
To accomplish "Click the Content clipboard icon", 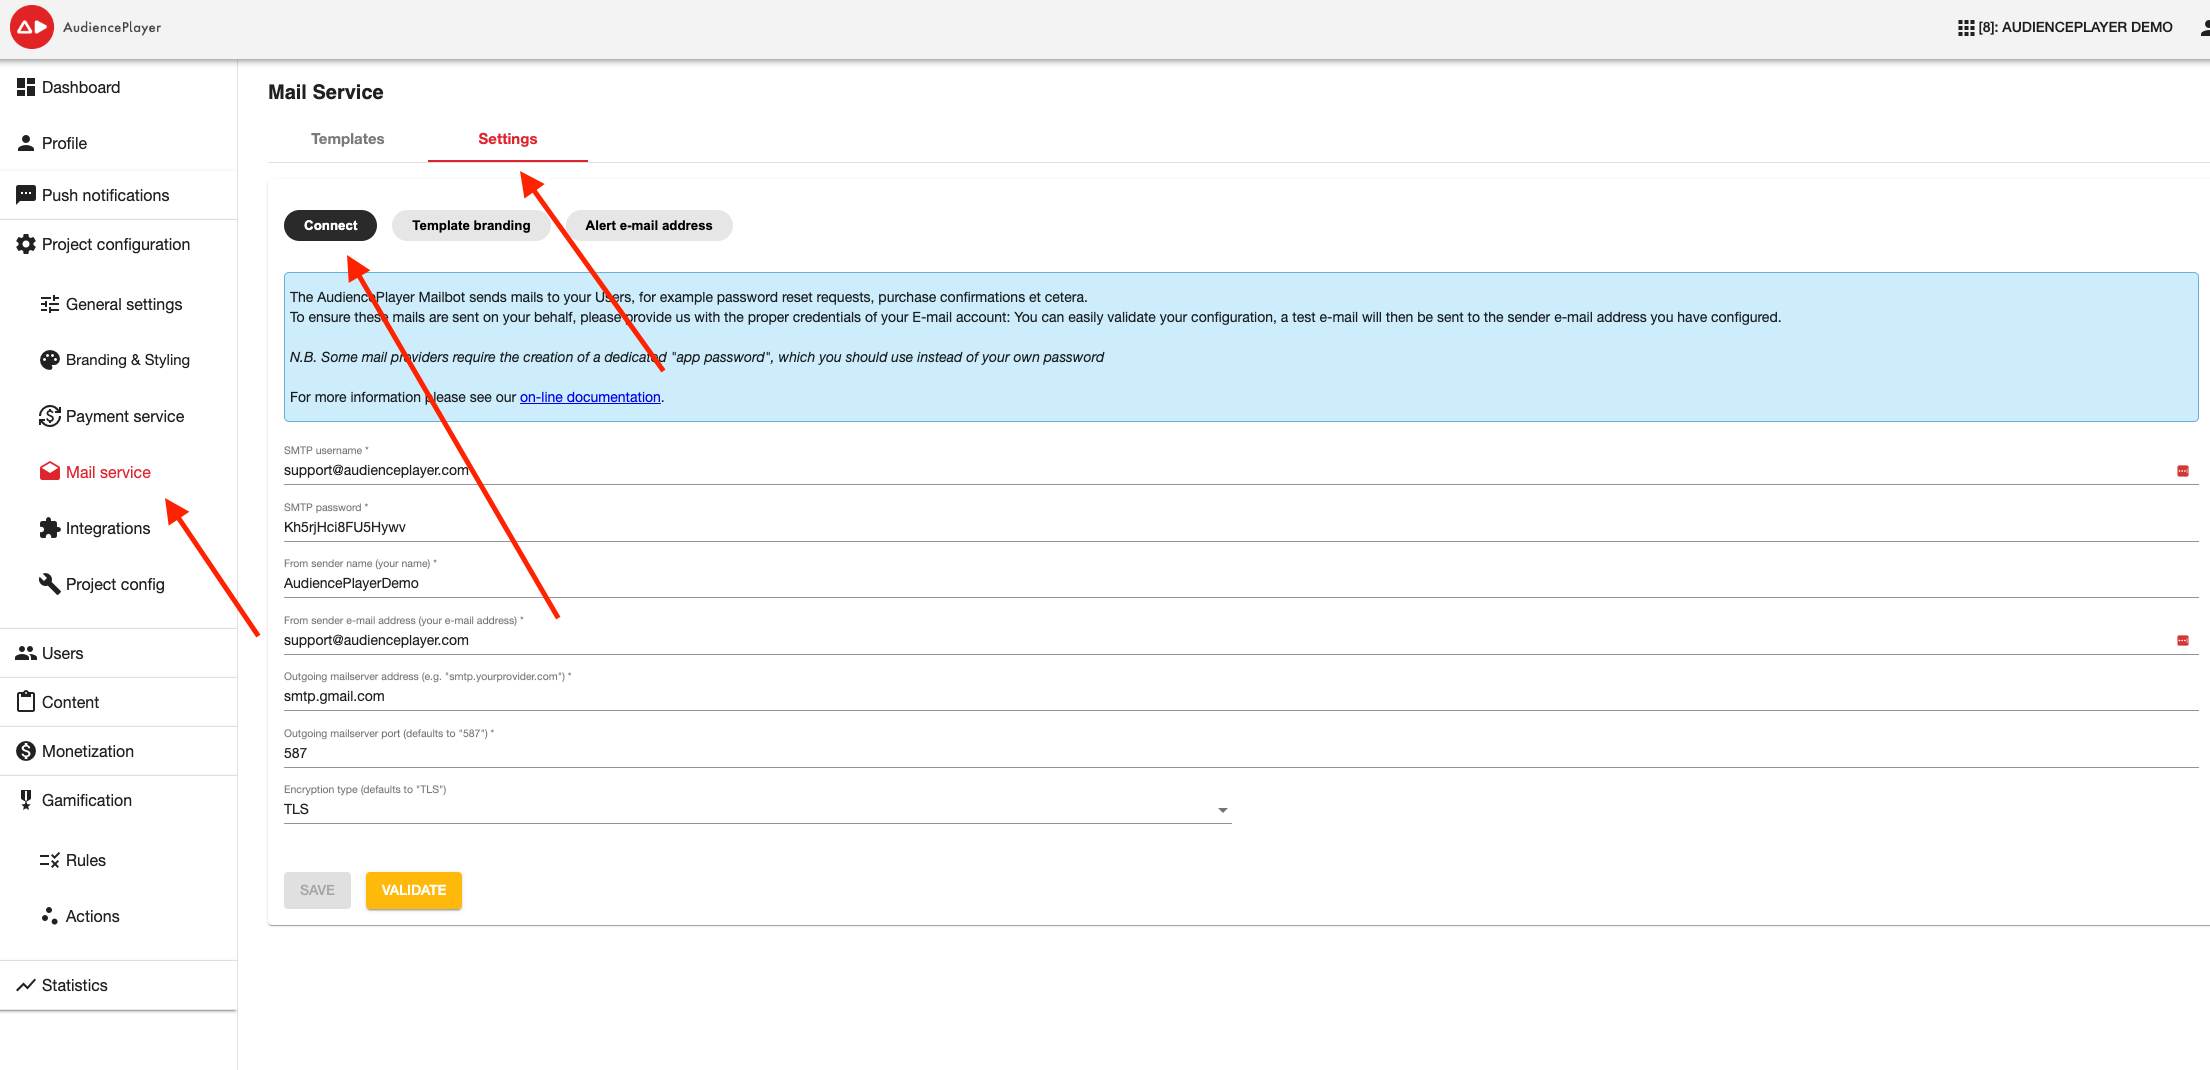I will tap(26, 702).
